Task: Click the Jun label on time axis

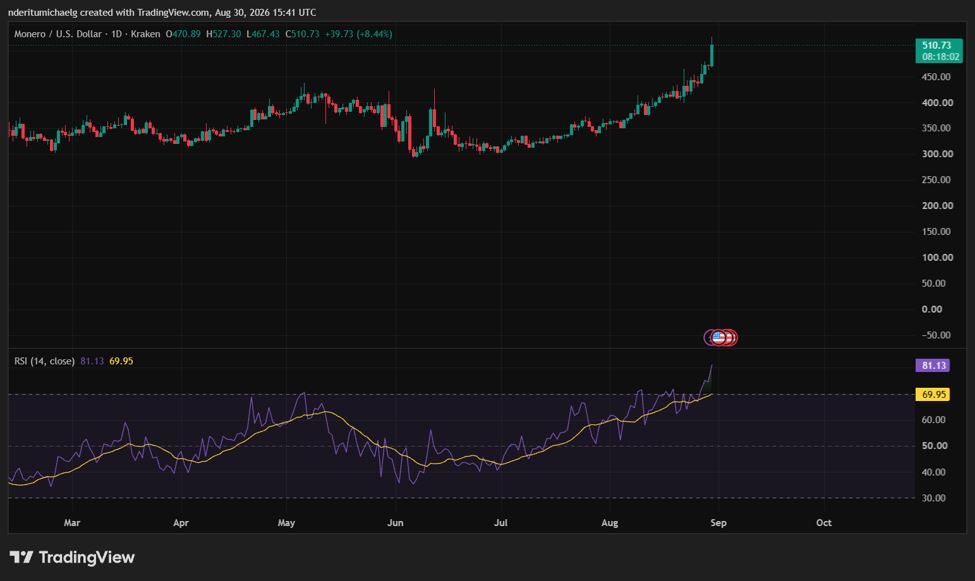Action: click(395, 523)
